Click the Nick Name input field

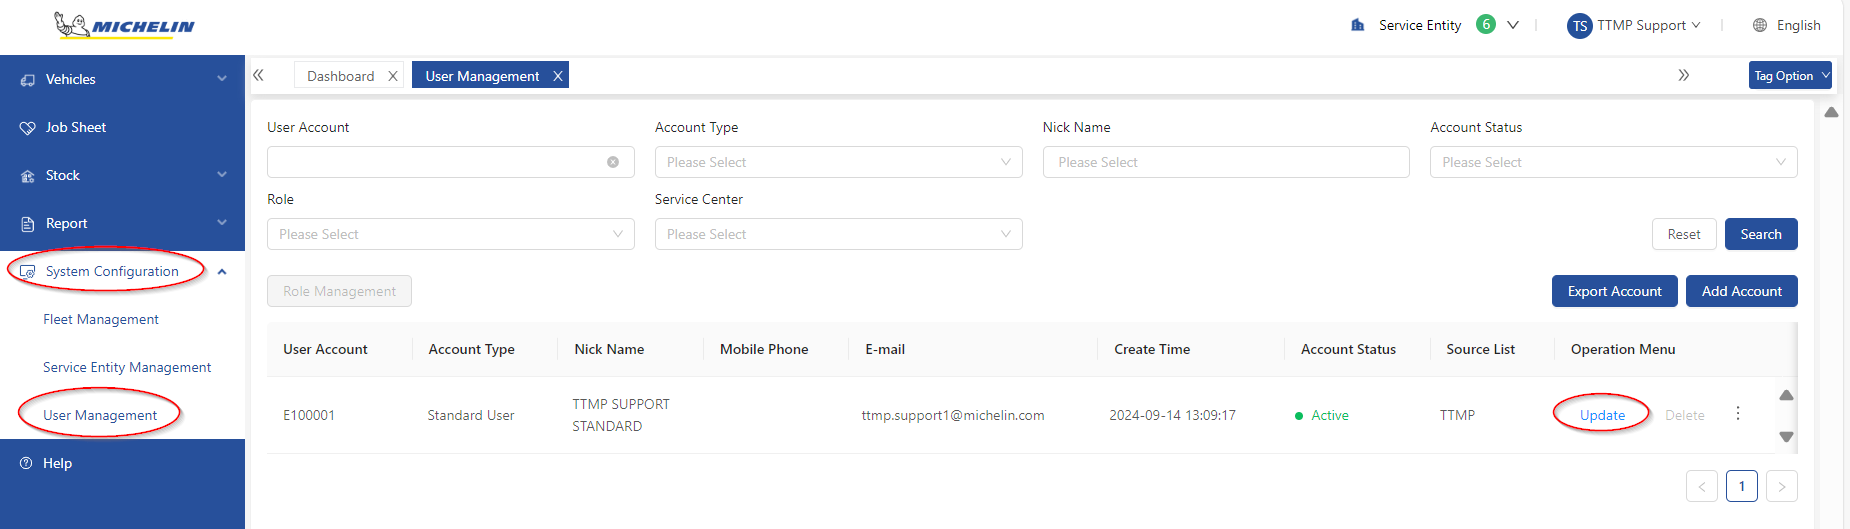[x=1226, y=162]
